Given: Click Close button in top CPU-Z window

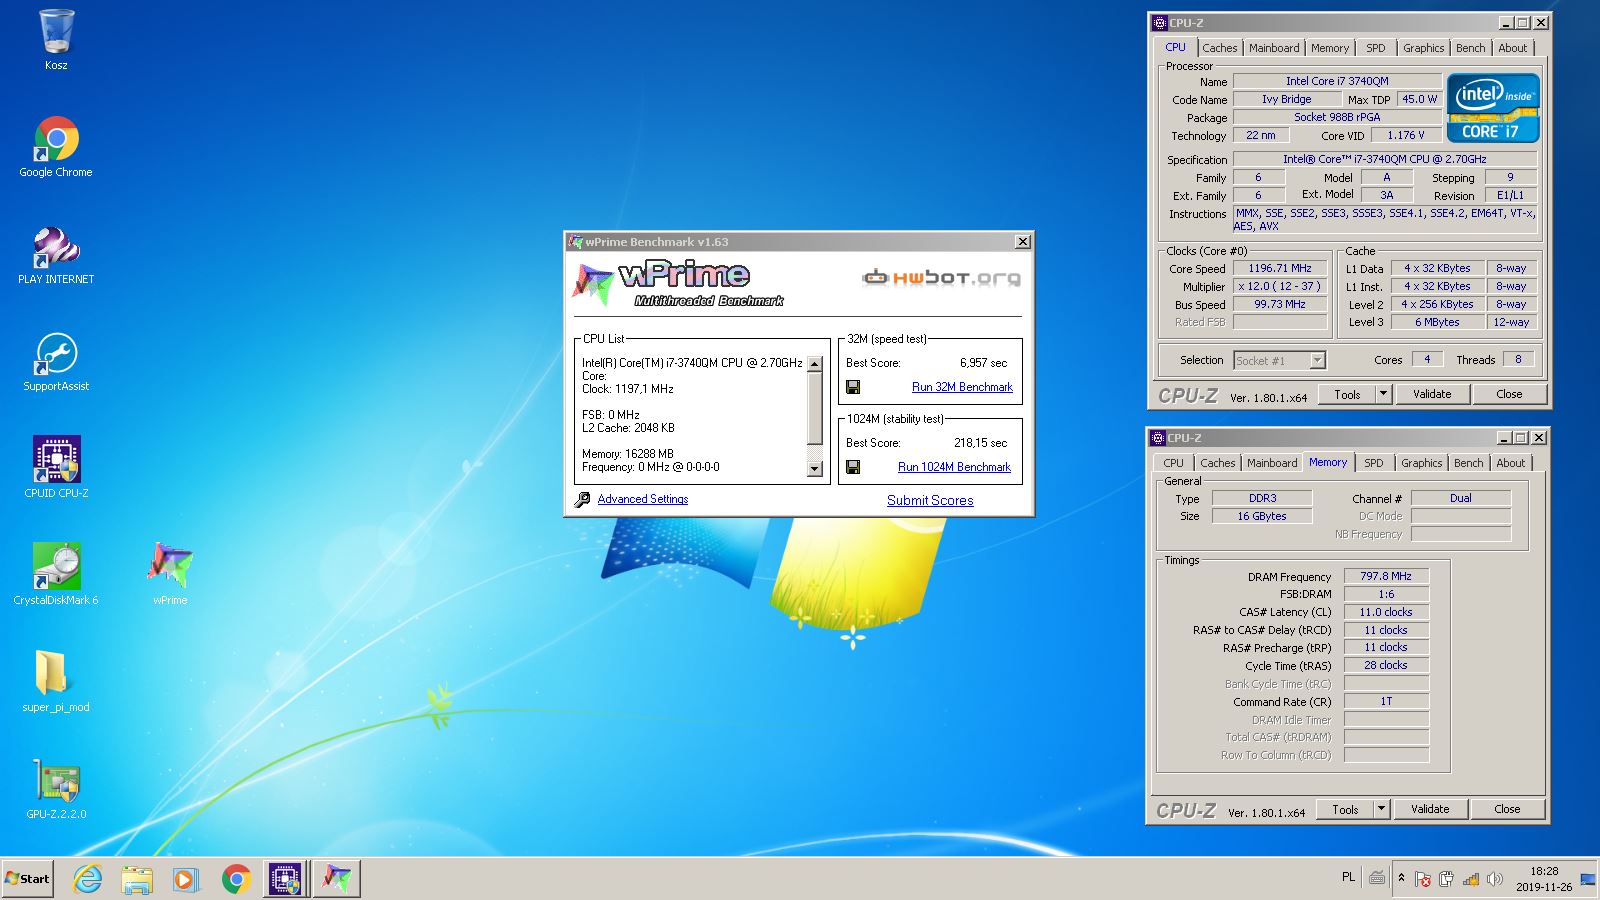Looking at the screenshot, I should coord(1509,394).
